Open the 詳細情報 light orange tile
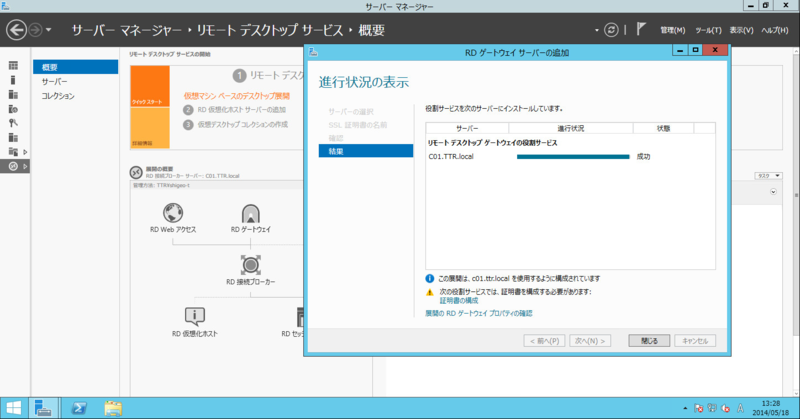The image size is (800, 419). [x=150, y=128]
